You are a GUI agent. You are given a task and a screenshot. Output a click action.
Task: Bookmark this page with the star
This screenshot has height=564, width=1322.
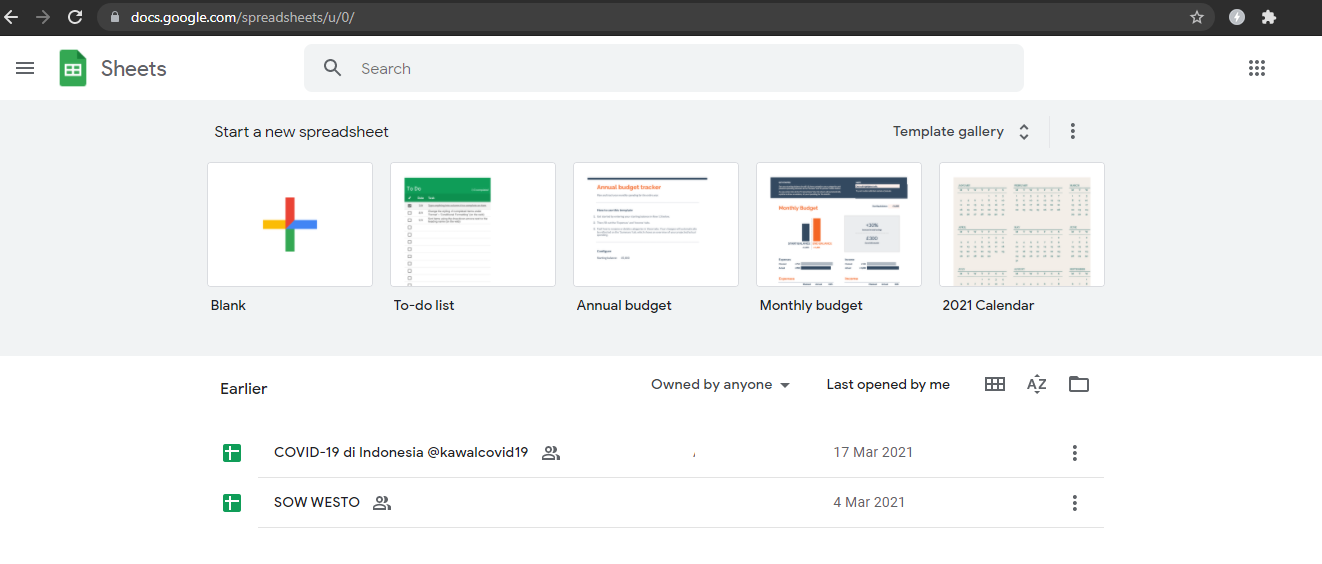(1197, 17)
